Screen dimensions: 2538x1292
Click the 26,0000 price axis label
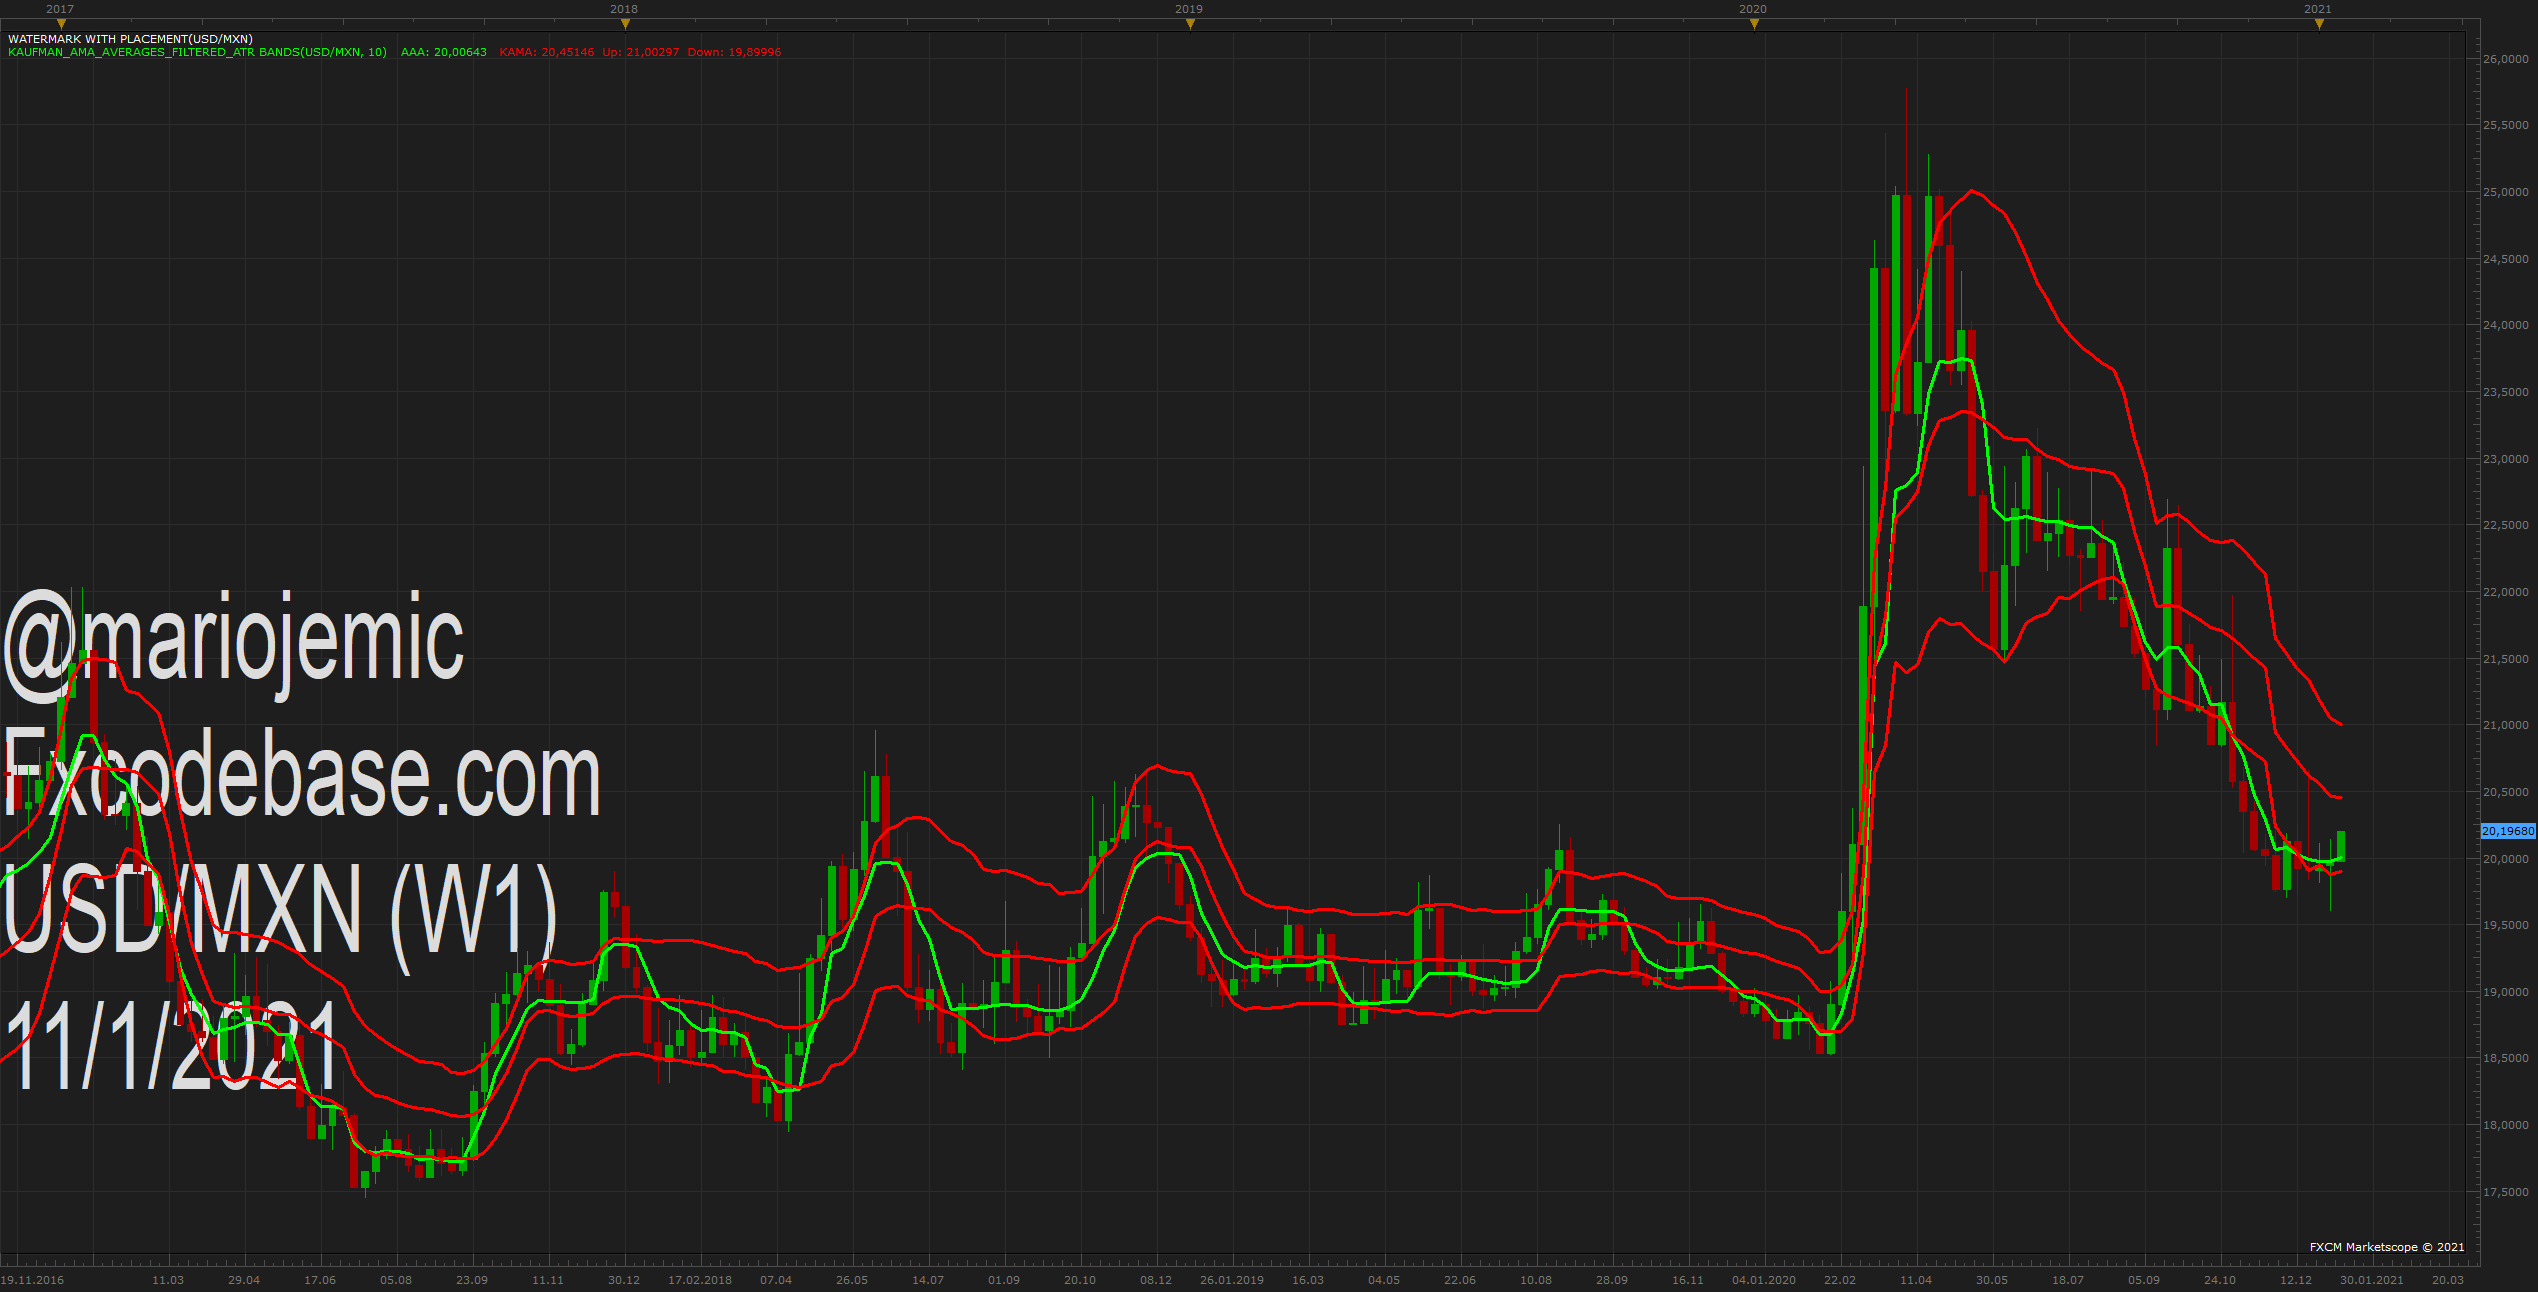click(x=2505, y=59)
